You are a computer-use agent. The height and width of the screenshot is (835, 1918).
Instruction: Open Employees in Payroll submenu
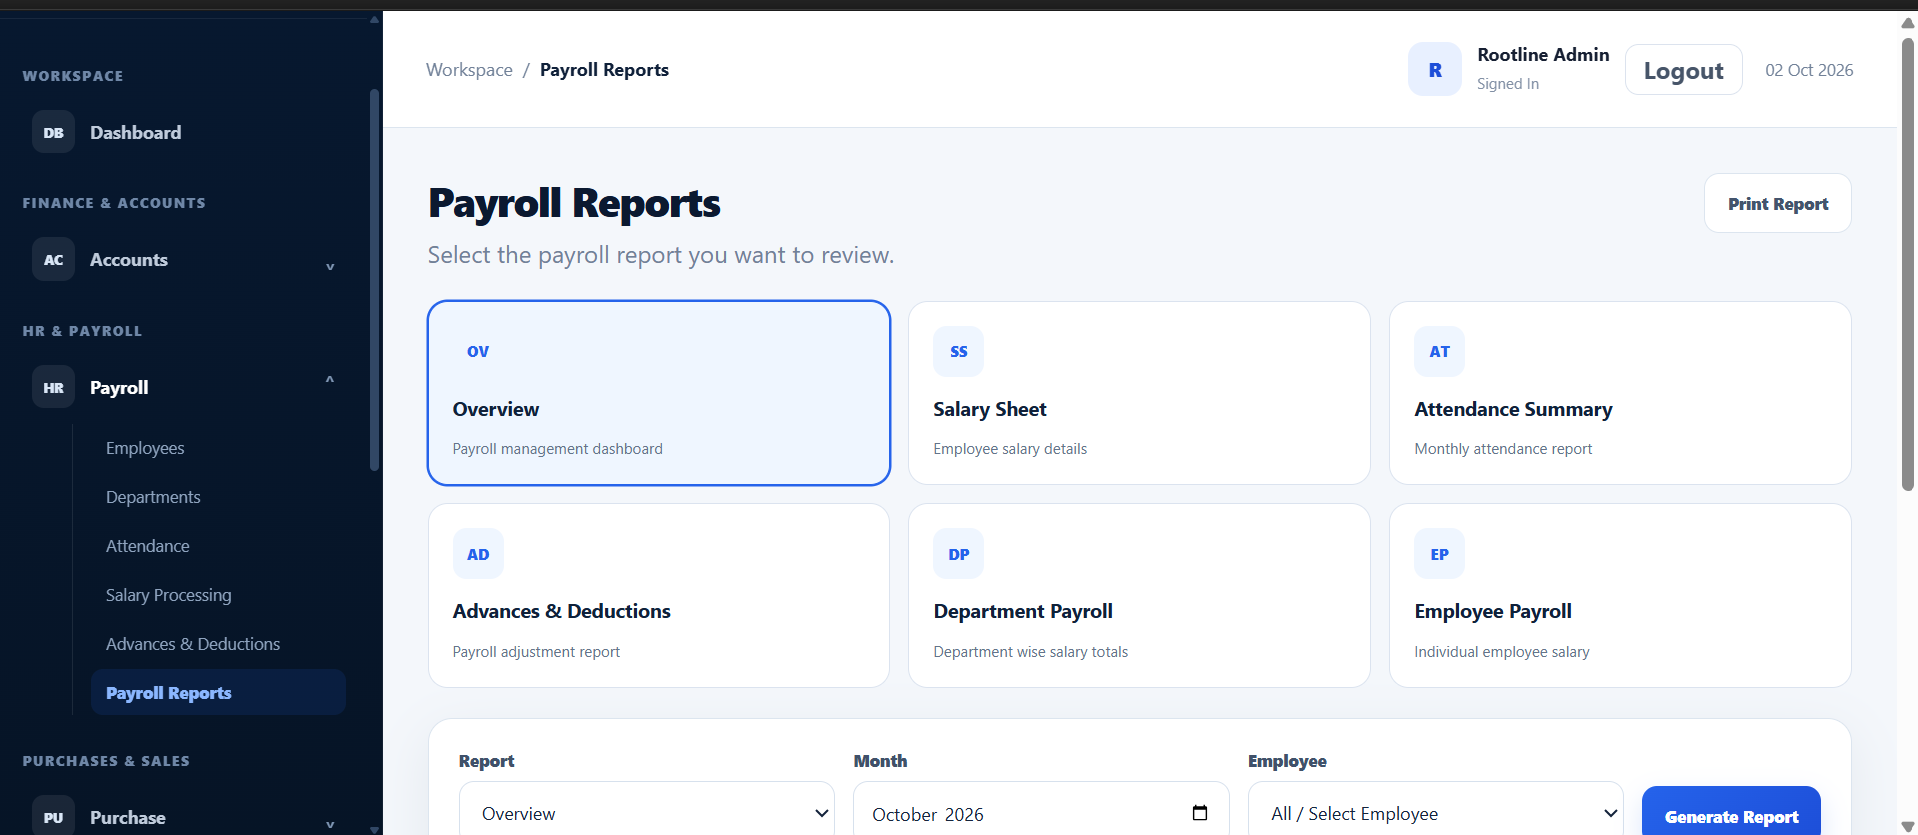[x=145, y=448]
